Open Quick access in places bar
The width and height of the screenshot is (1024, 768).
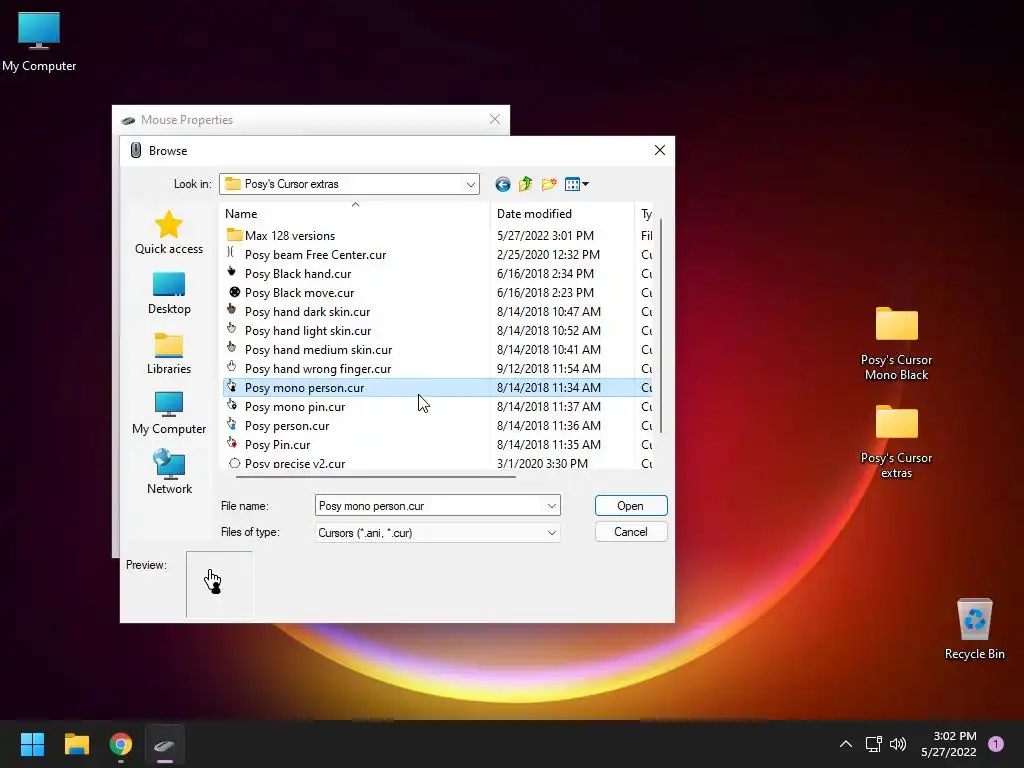tap(168, 232)
